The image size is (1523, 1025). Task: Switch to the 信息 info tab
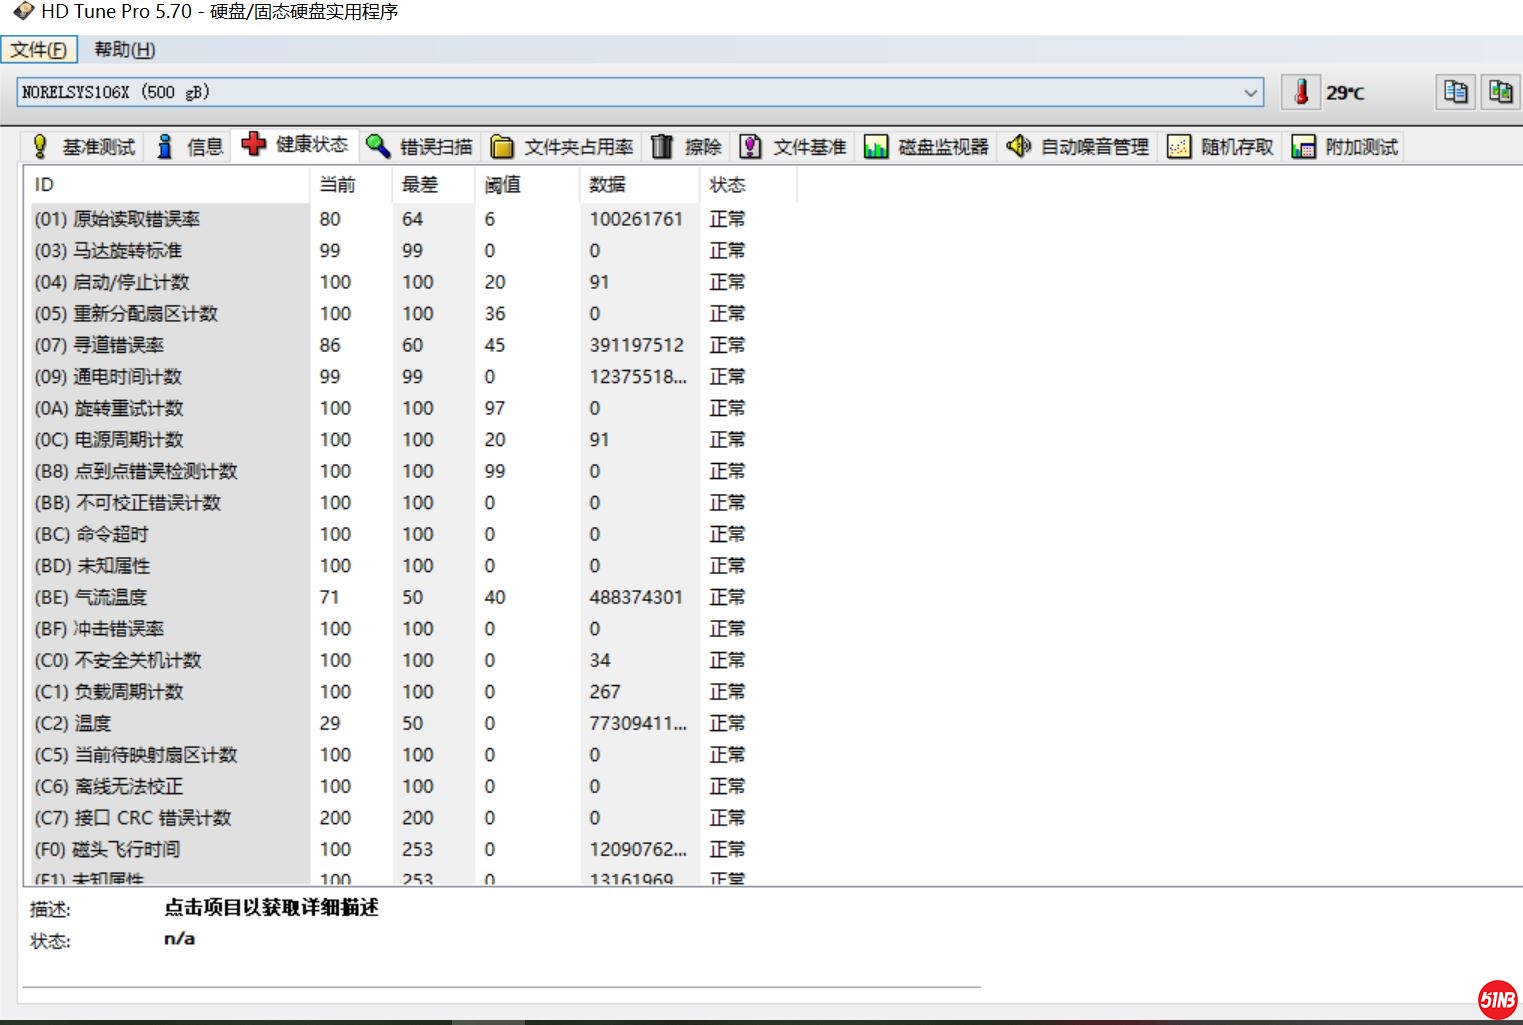[x=191, y=147]
